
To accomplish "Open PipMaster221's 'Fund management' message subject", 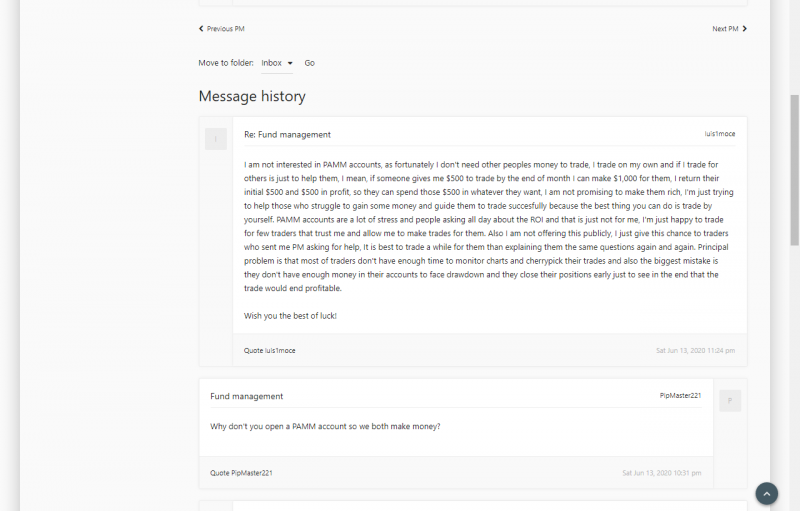I will click(246, 396).
